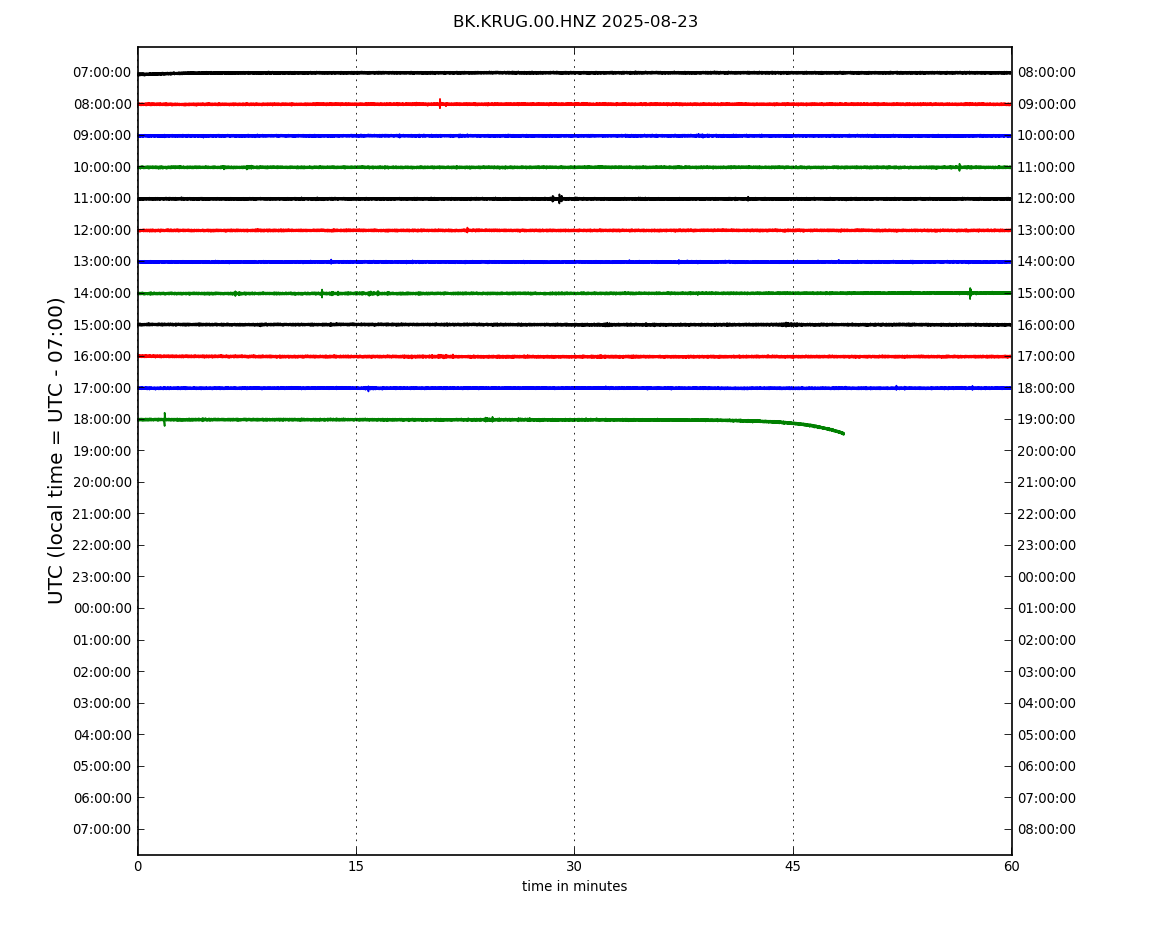The height and width of the screenshot is (950, 1150).
Task: Click the green spike at the start of the 18:00:00 trace
Action: [164, 420]
